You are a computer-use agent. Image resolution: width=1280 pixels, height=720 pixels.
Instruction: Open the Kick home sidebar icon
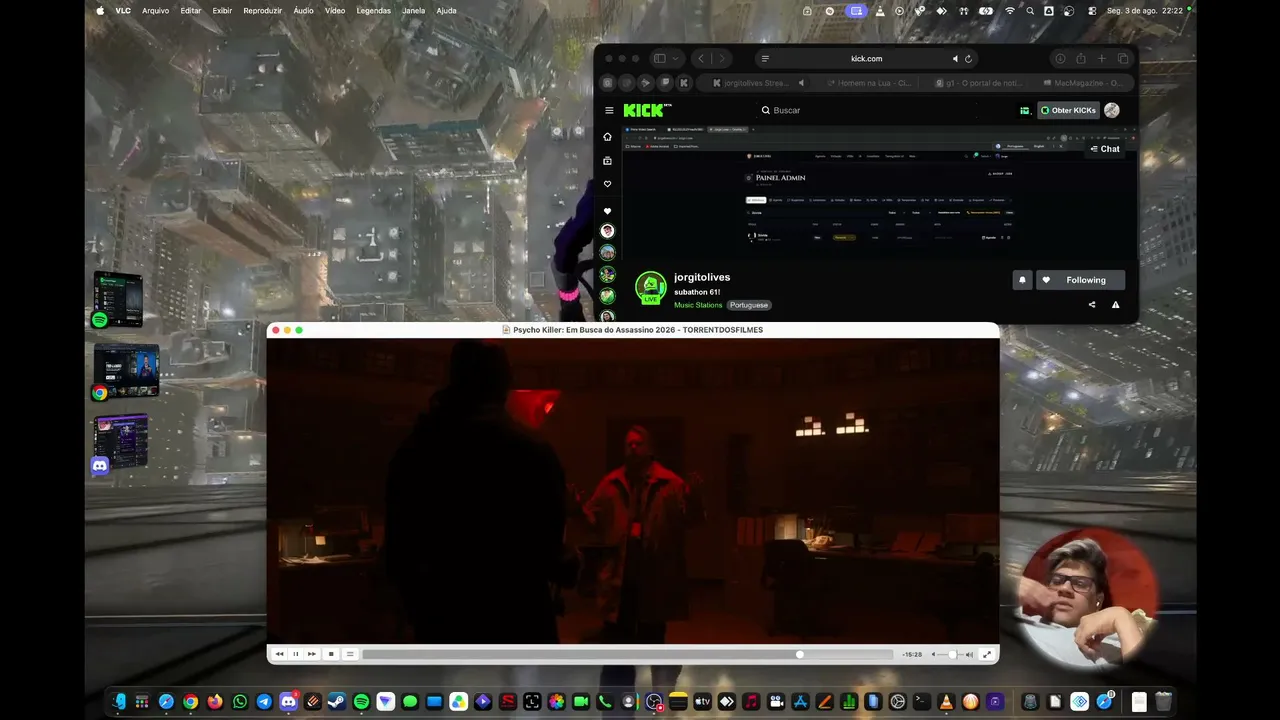(x=607, y=137)
